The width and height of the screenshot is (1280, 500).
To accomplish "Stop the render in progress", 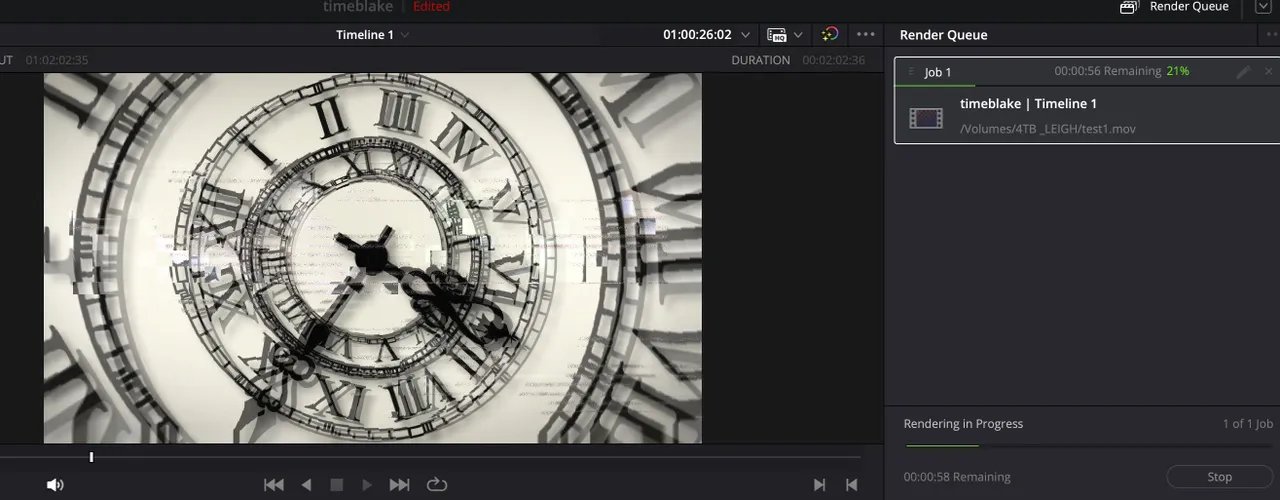I will tap(1219, 477).
